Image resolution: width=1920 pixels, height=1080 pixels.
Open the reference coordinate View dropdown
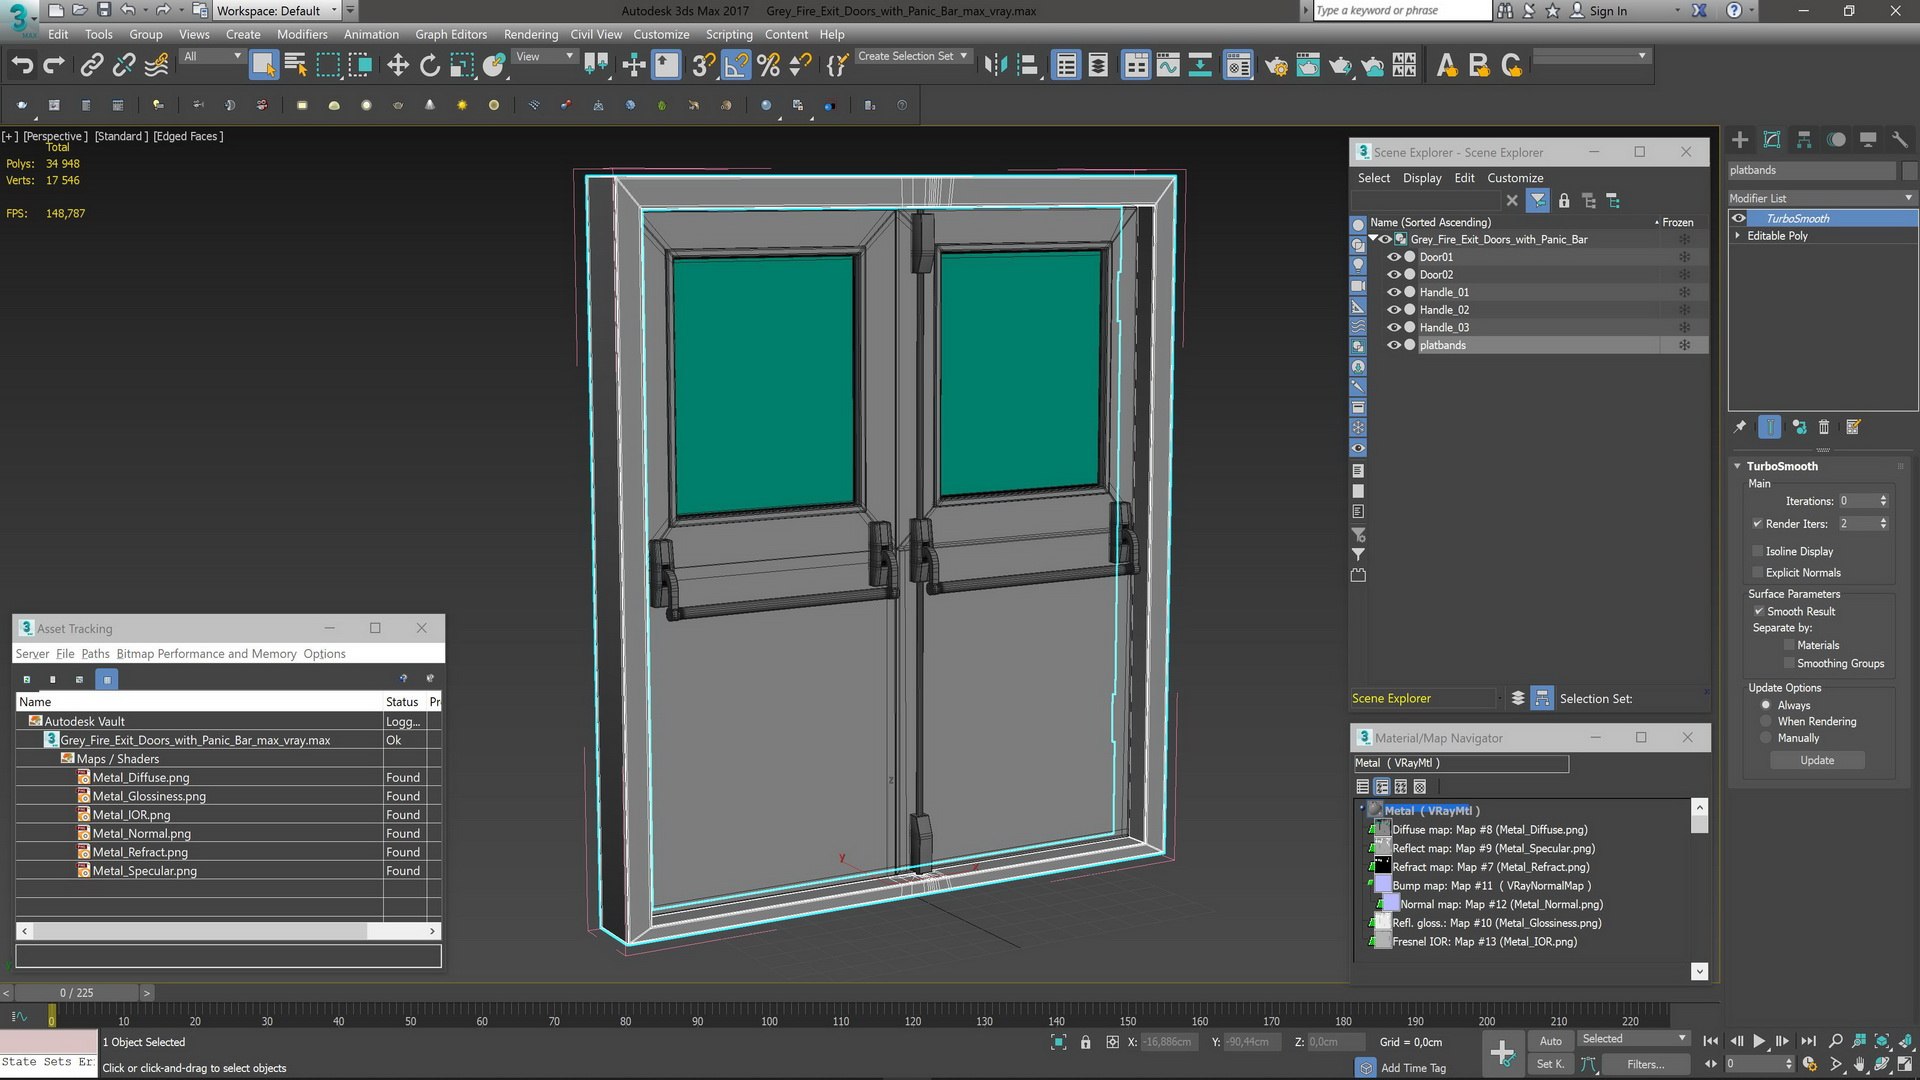tap(545, 57)
